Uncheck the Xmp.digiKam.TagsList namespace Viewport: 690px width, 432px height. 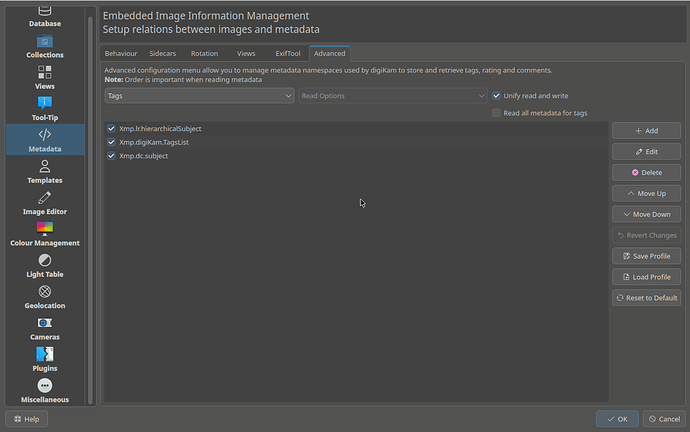click(112, 142)
